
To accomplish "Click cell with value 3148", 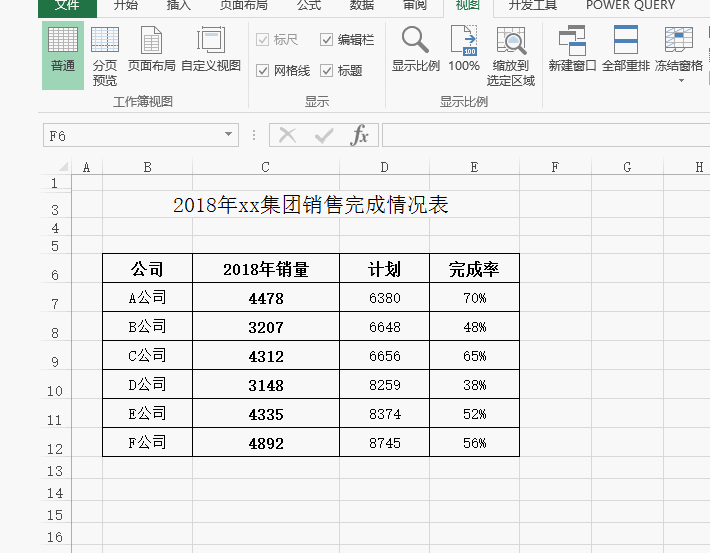I will 266,384.
